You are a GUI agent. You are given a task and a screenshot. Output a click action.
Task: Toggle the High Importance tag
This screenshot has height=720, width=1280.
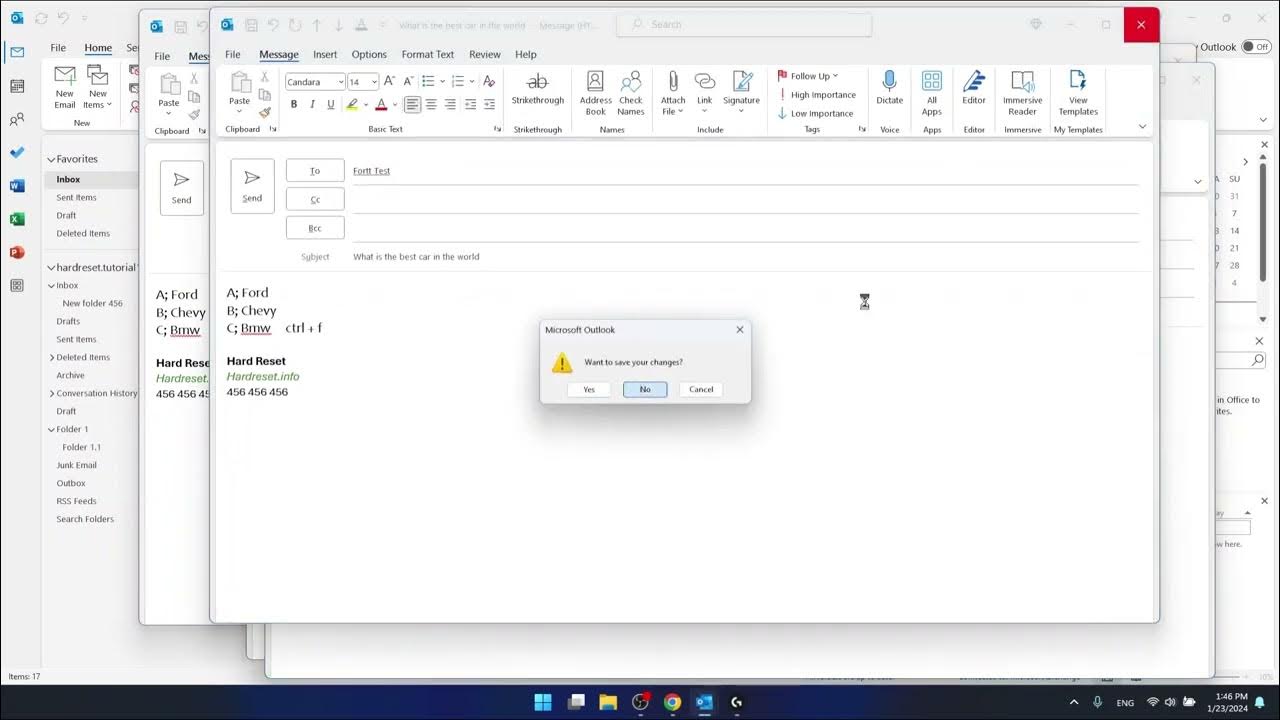tap(816, 95)
